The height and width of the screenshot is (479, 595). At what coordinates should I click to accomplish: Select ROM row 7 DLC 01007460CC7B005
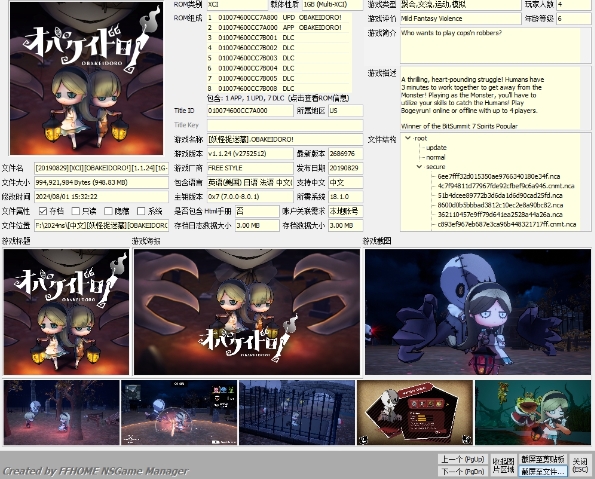(x=279, y=79)
